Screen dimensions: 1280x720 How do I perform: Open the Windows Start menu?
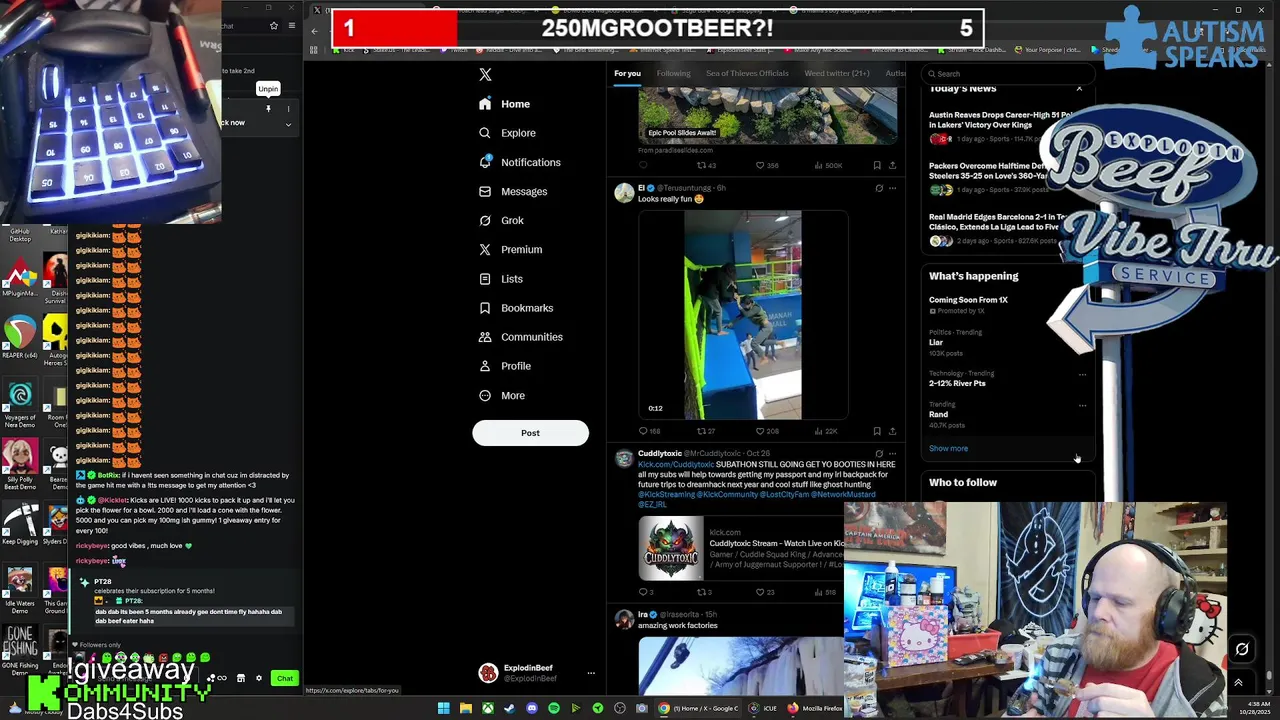pos(443,709)
